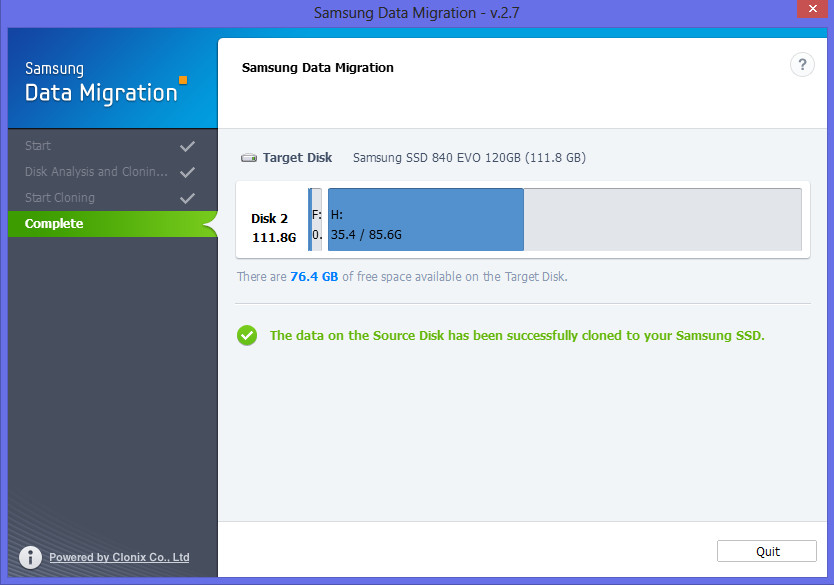This screenshot has height=585, width=834.
Task: Select the Start step in the sidebar
Action: (37, 145)
